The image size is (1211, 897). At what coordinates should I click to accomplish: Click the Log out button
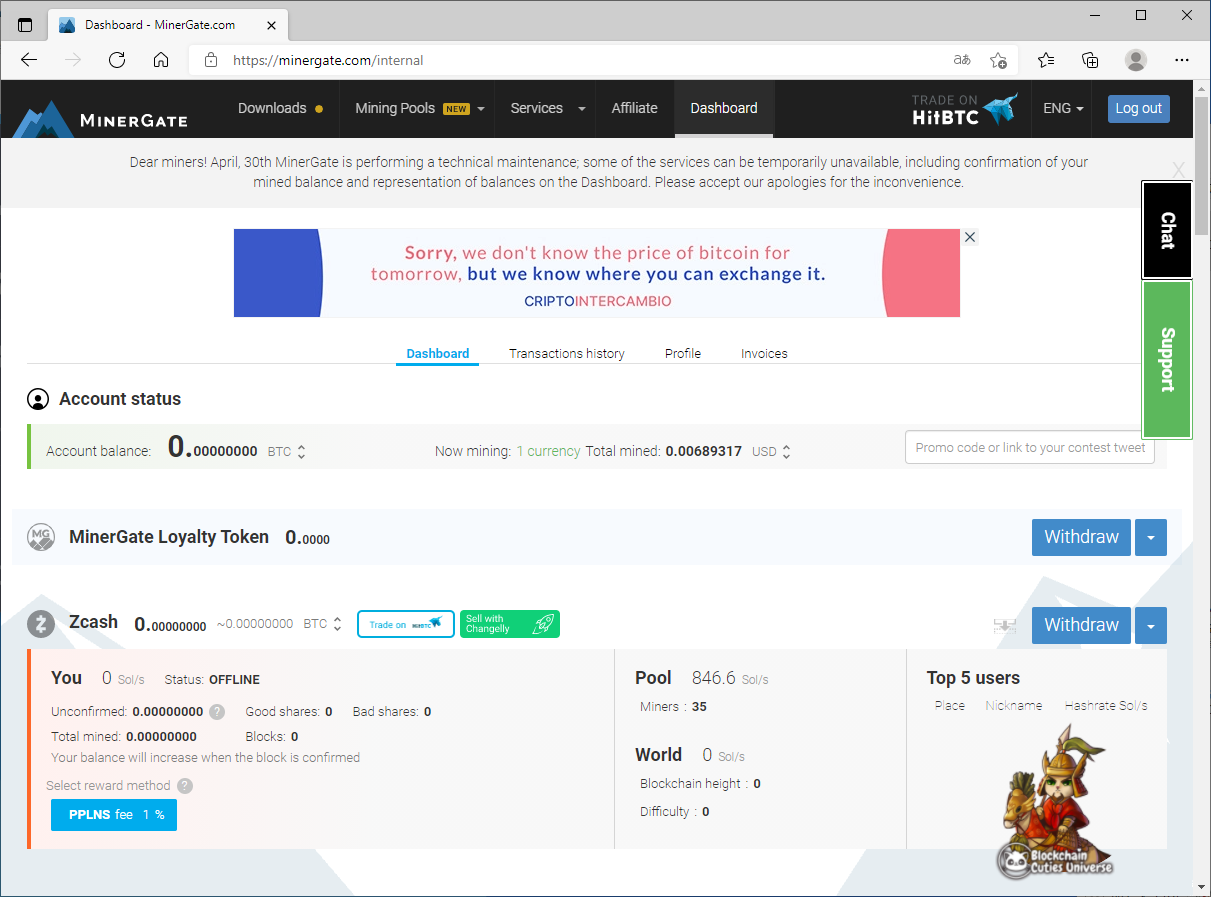(x=1139, y=109)
